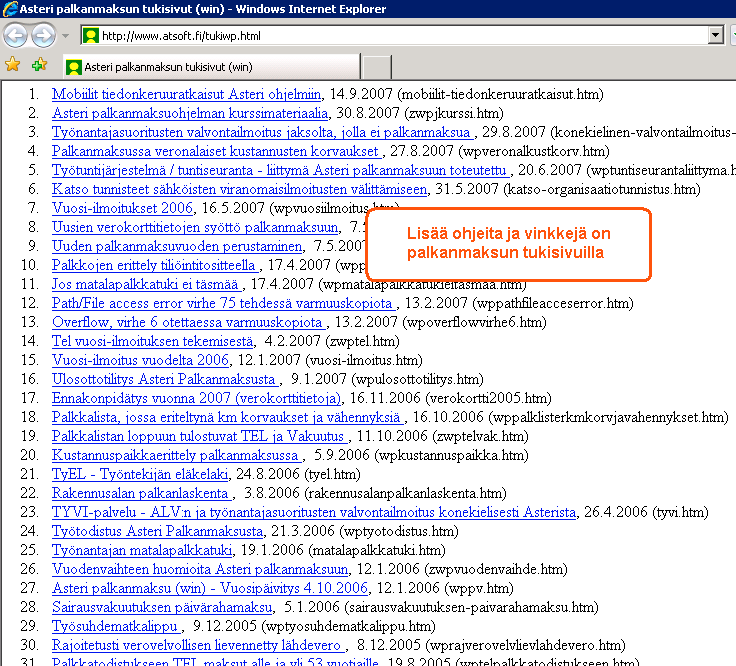Open Työnantajasuoritusten valvontailmoitus jaksolta link
This screenshot has height=666, width=736.
coord(263,132)
